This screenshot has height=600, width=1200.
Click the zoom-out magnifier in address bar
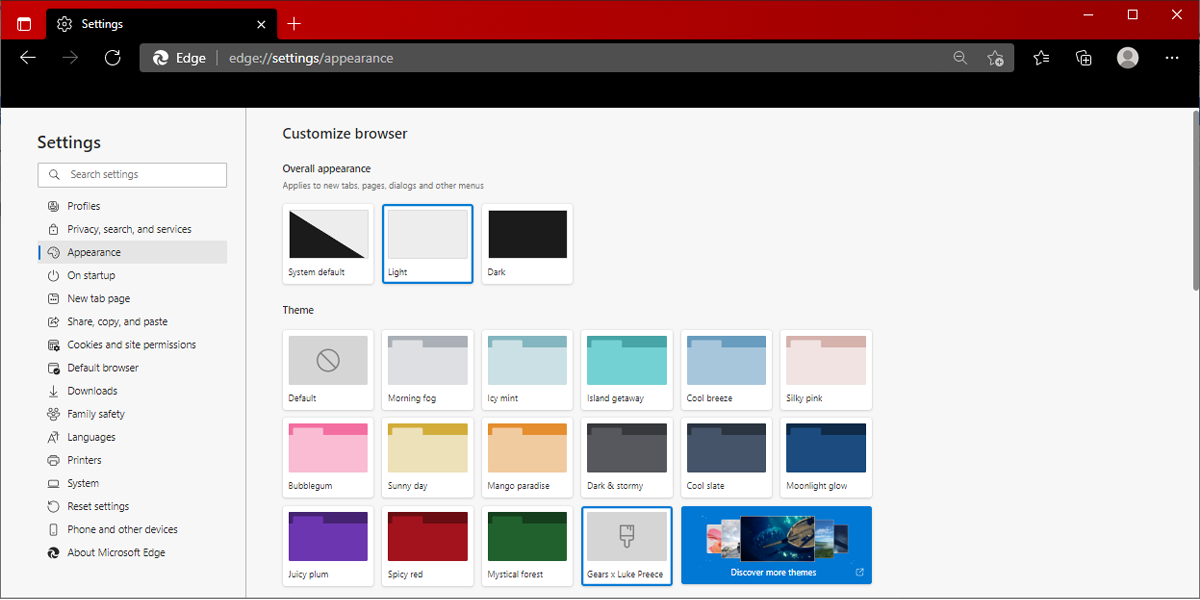pyautogui.click(x=960, y=57)
